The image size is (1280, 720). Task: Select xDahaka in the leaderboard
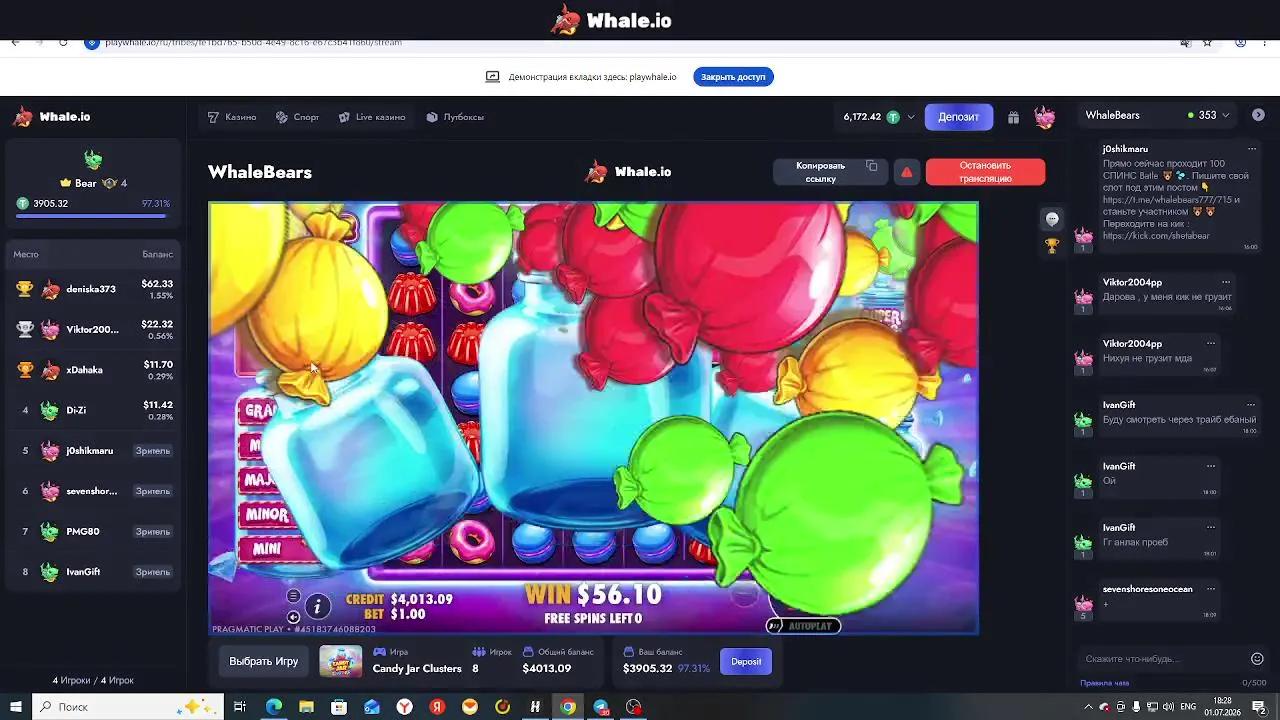(93, 370)
